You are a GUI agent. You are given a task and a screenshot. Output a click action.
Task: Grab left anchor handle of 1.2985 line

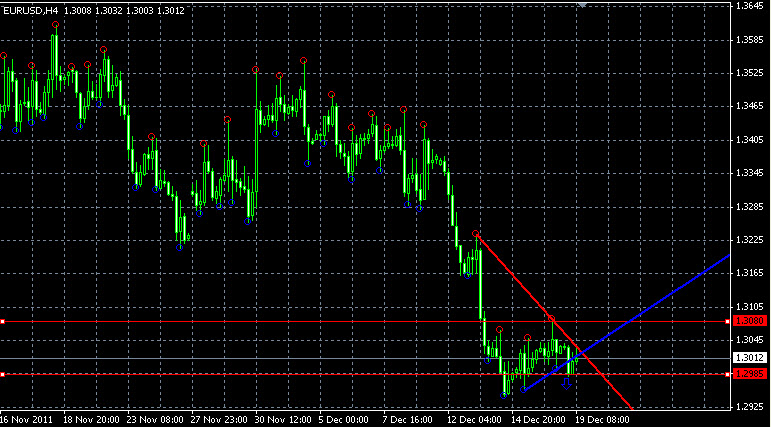2,374
